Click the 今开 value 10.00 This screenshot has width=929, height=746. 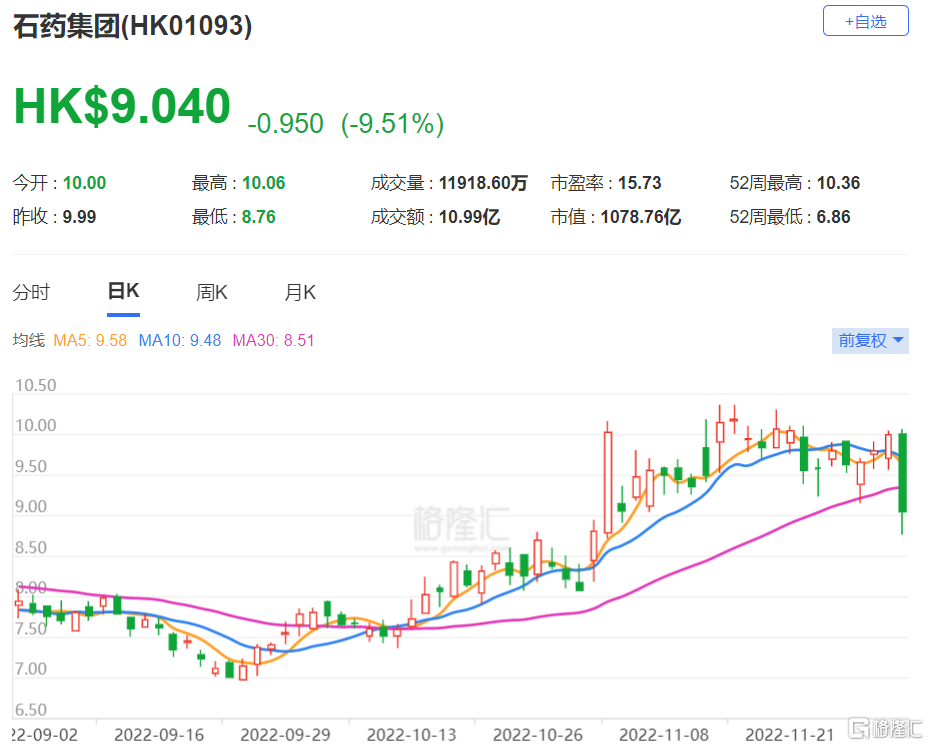pos(85,183)
